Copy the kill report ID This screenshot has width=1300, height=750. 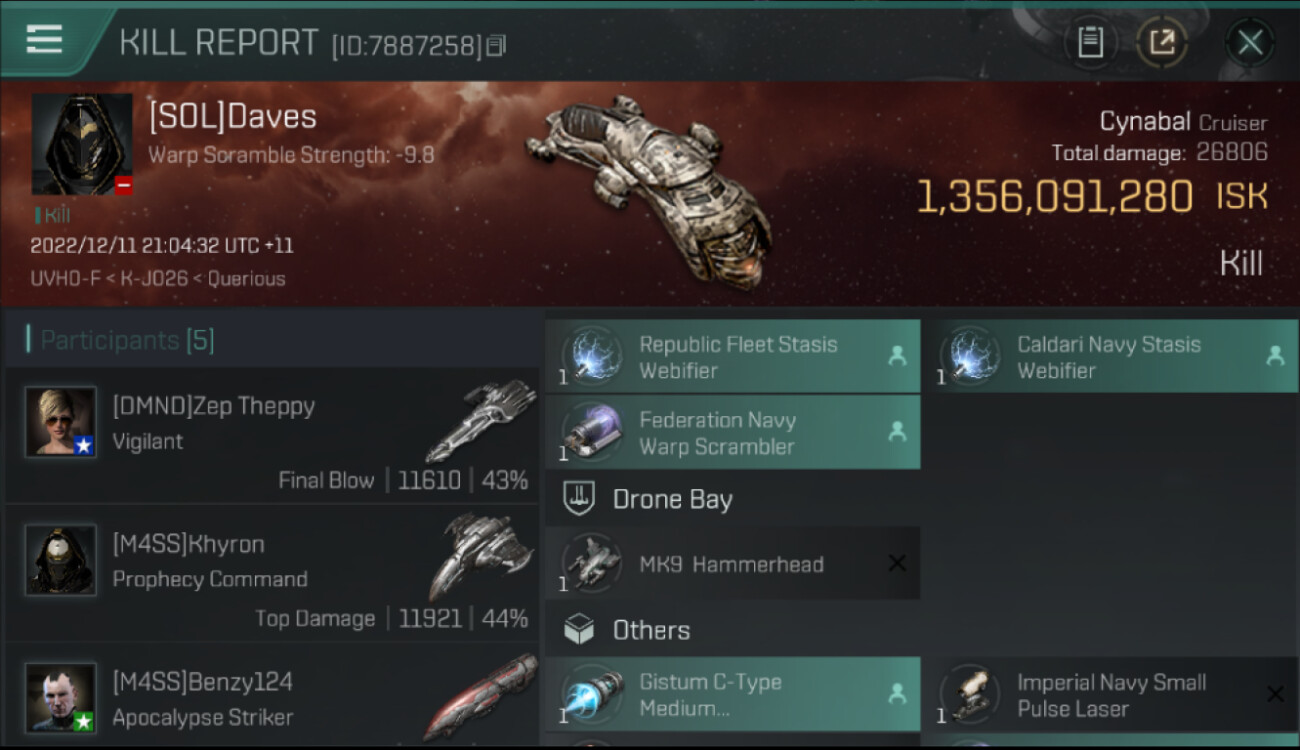496,45
